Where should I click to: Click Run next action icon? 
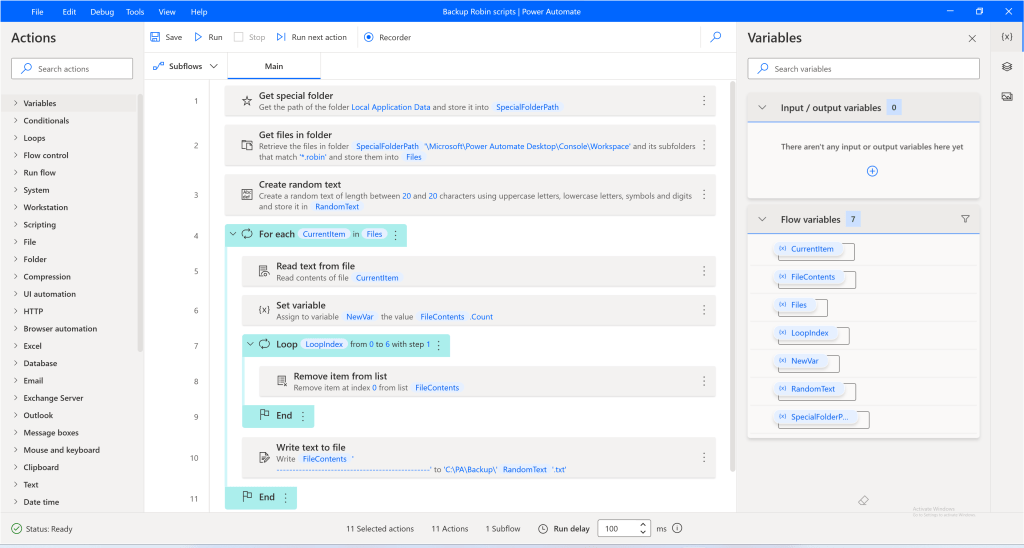tap(282, 37)
